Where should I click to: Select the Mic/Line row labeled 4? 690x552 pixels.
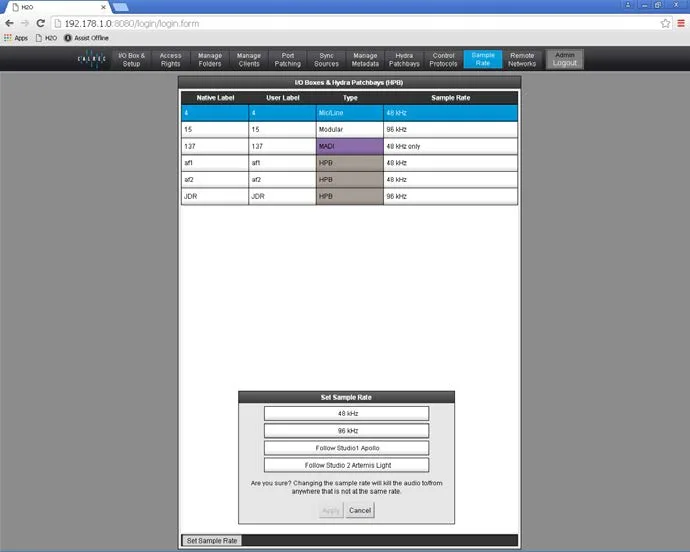click(x=349, y=113)
